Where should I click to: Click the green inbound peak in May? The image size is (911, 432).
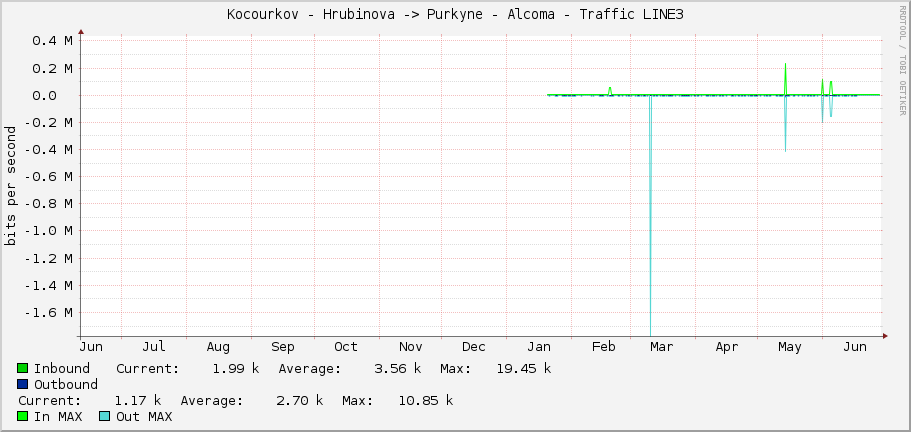tap(786, 78)
